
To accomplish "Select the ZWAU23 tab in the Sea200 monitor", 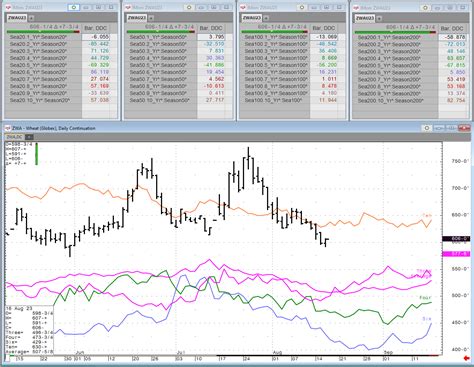I will pyautogui.click(x=365, y=18).
